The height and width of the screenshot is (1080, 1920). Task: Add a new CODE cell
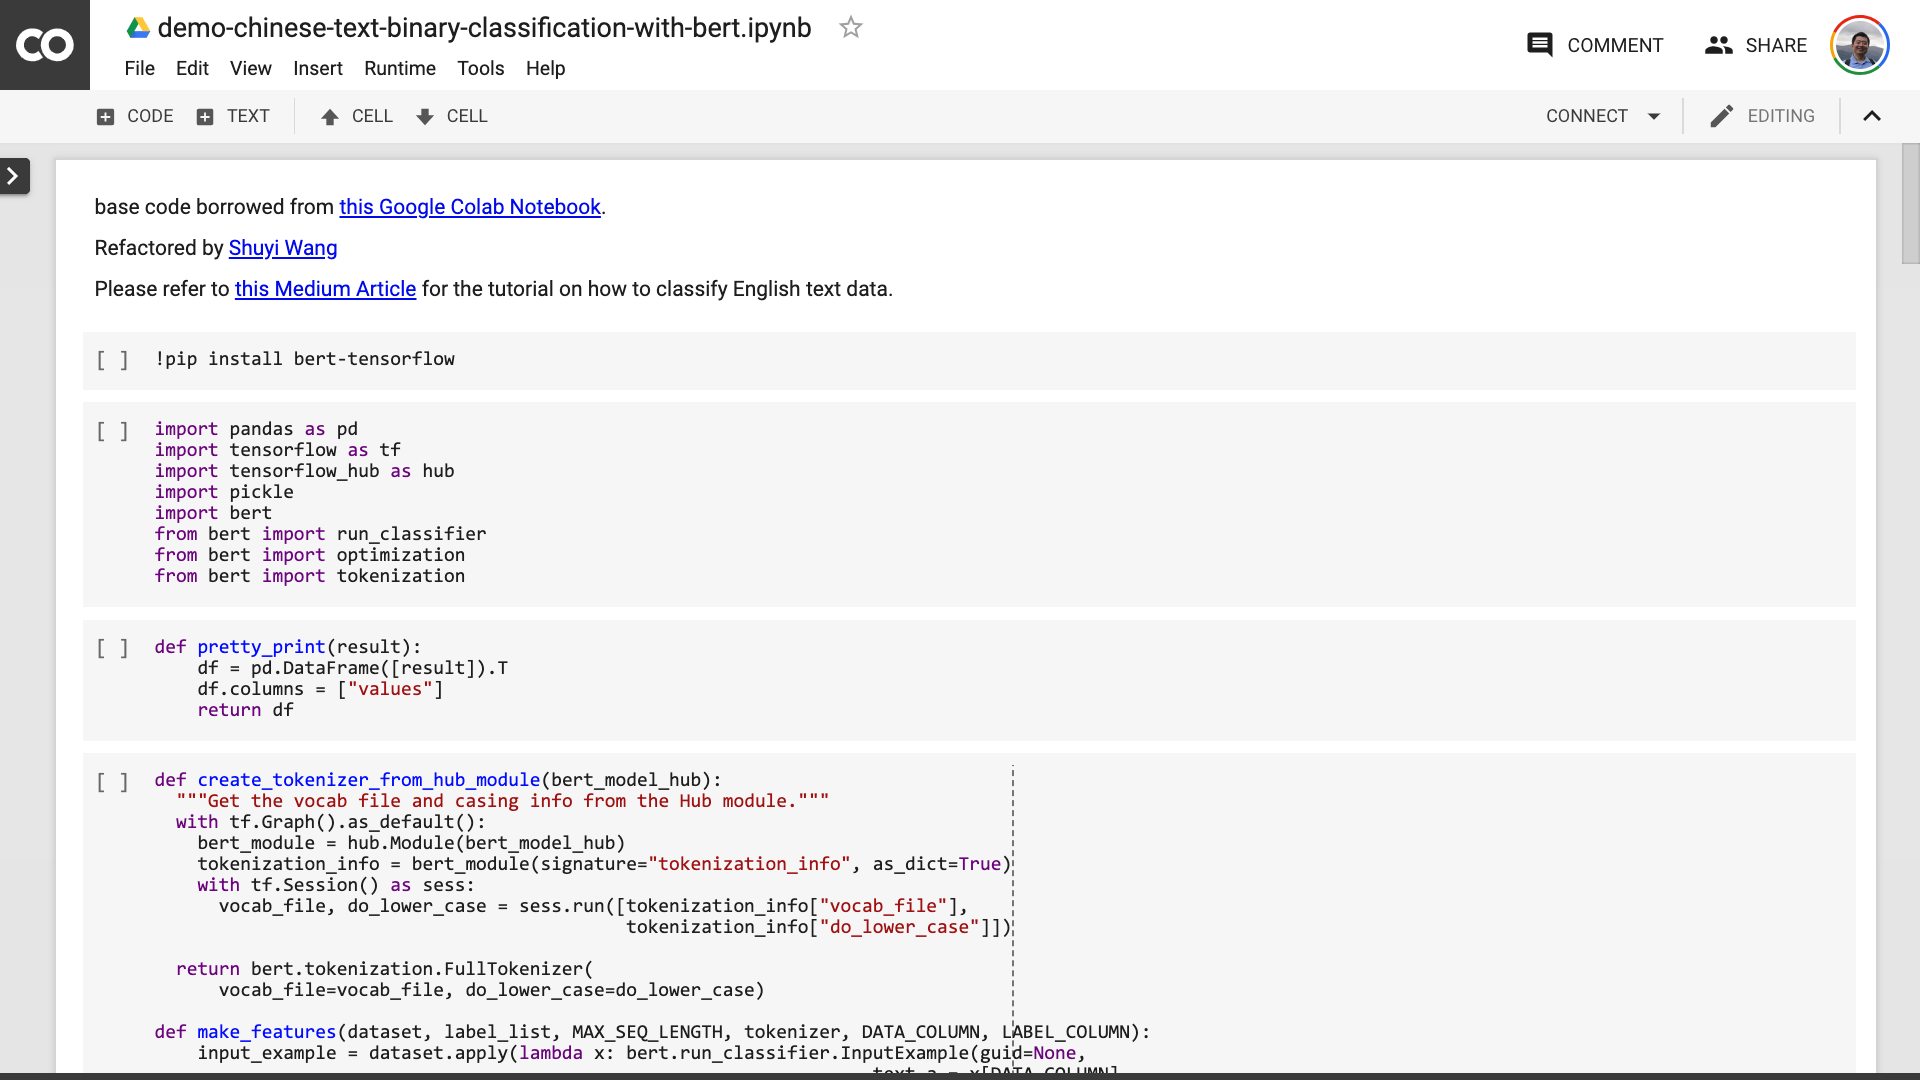point(135,116)
